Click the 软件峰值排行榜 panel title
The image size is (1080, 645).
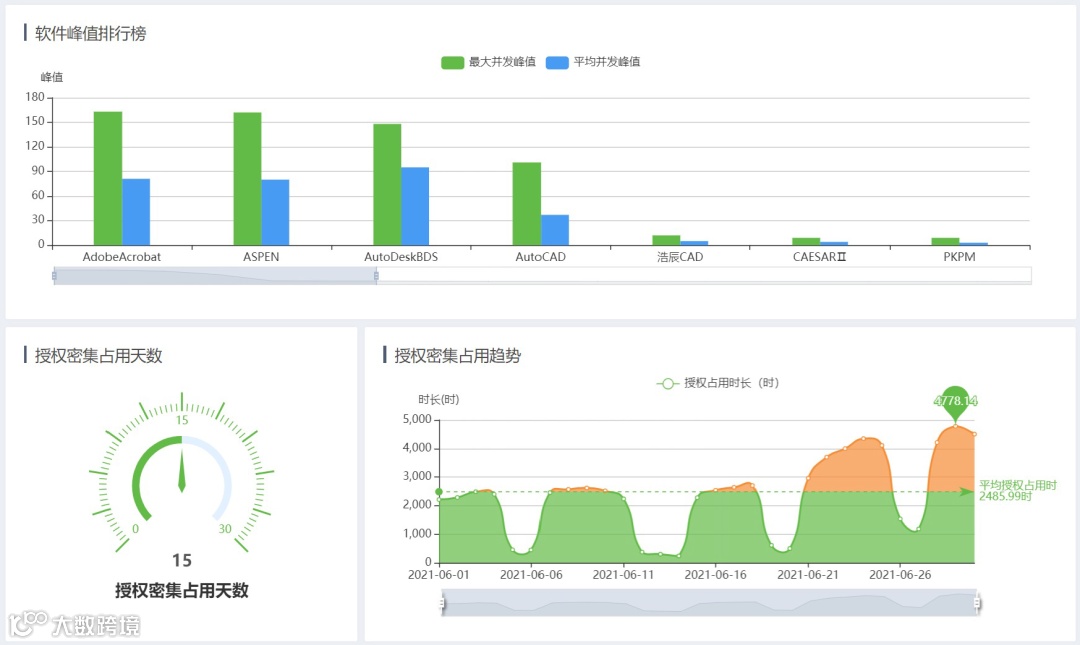(90, 34)
